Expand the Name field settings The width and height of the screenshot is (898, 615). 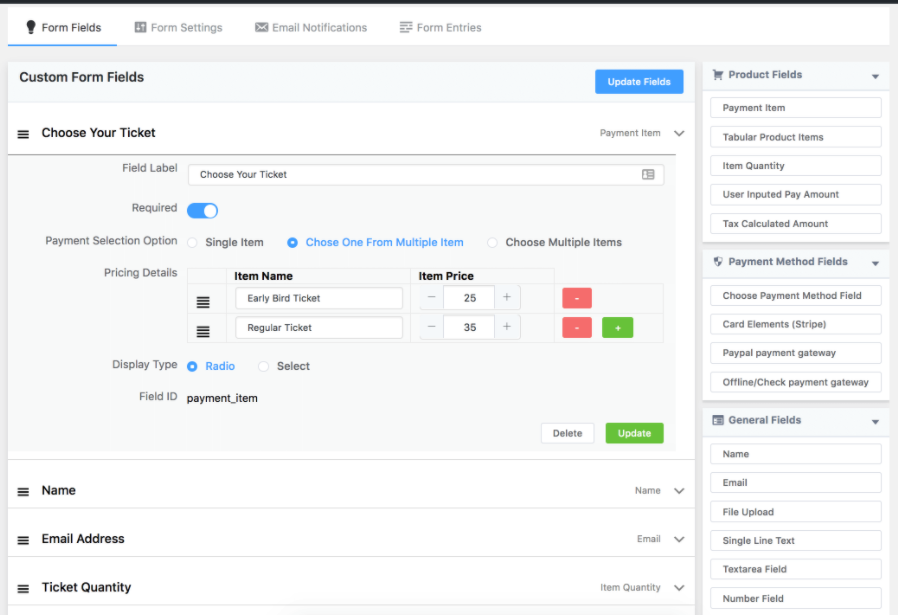coord(679,491)
